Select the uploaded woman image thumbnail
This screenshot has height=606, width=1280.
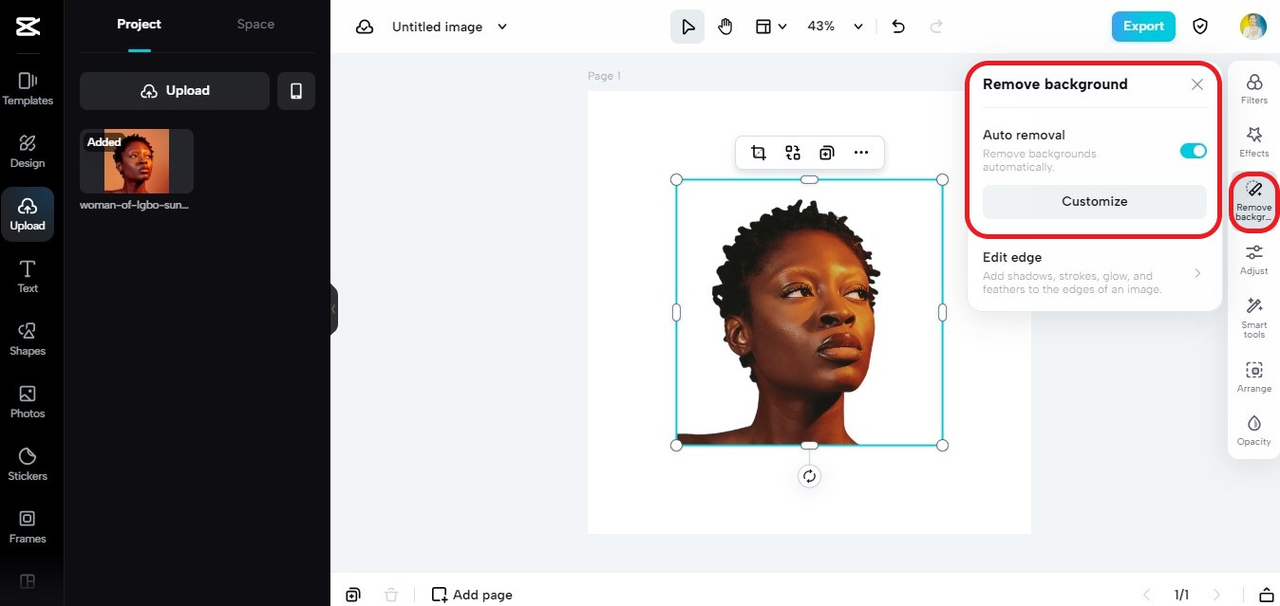137,161
